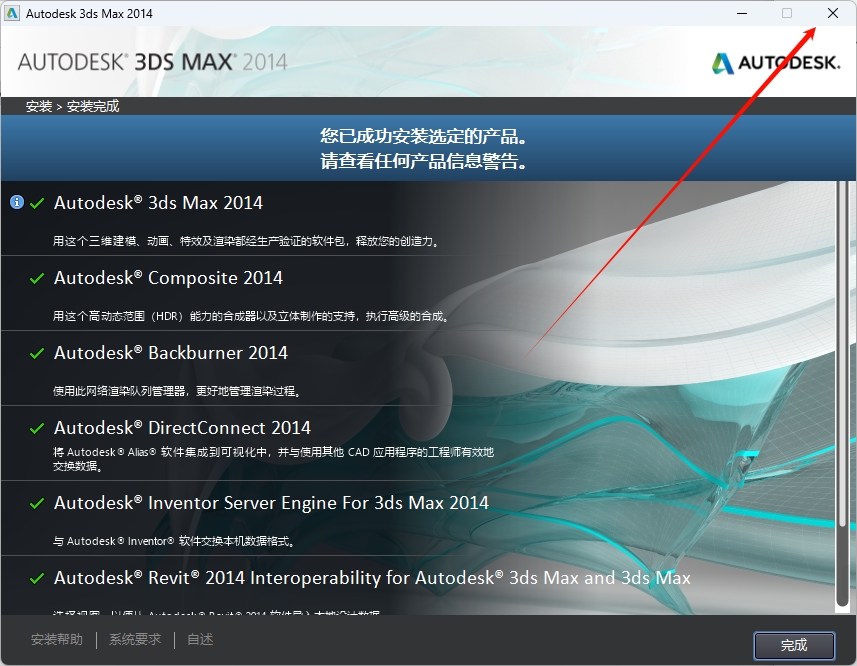Click the green checkmark beside Autodesk 3ds Max 2014
Viewport: 857px width, 666px height.
38,203
